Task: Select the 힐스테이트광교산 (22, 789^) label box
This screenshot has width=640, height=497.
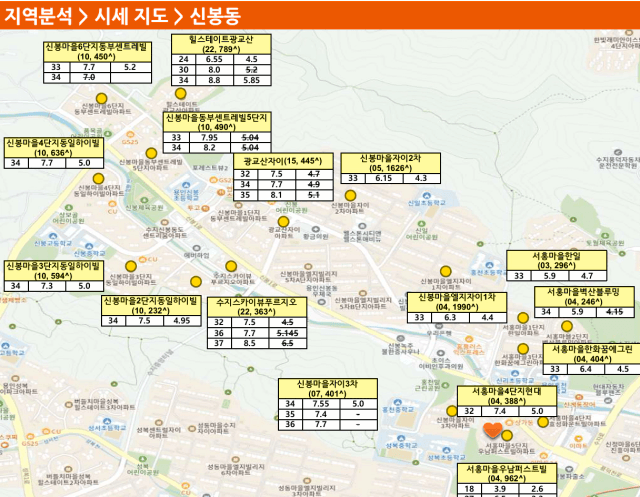Action: tap(221, 44)
